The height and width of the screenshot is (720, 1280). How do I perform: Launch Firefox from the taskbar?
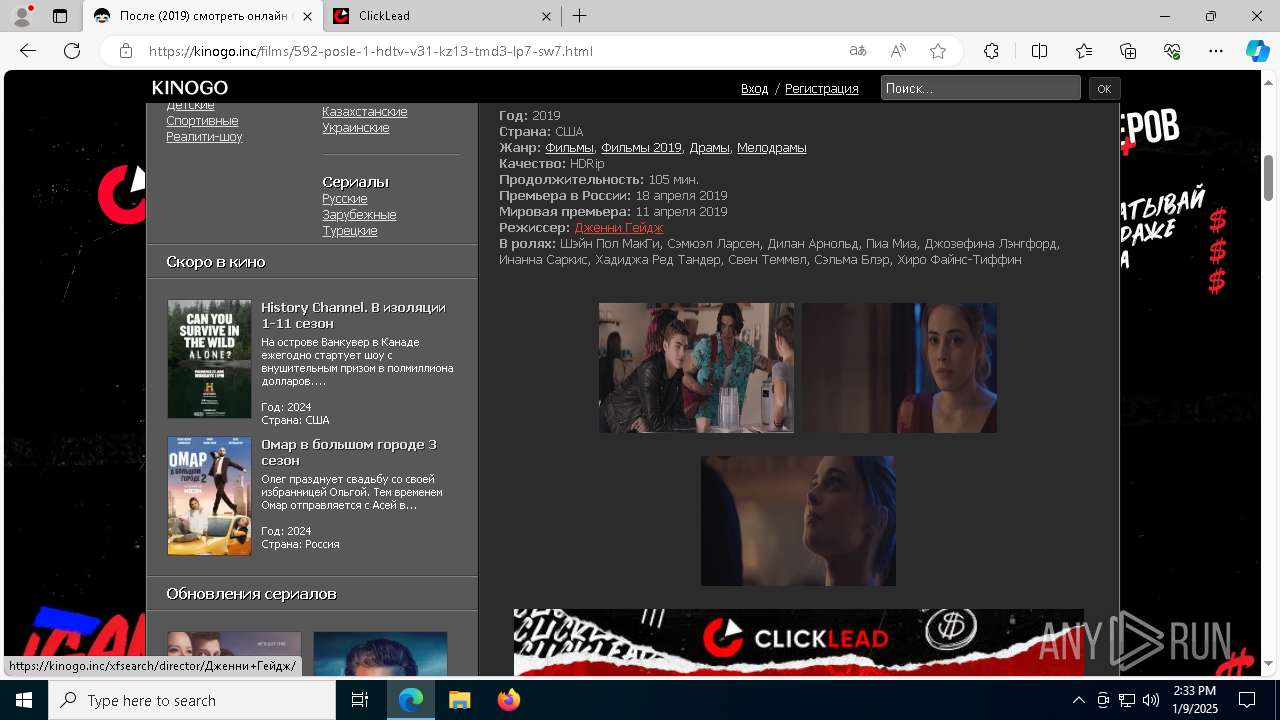tap(508, 700)
